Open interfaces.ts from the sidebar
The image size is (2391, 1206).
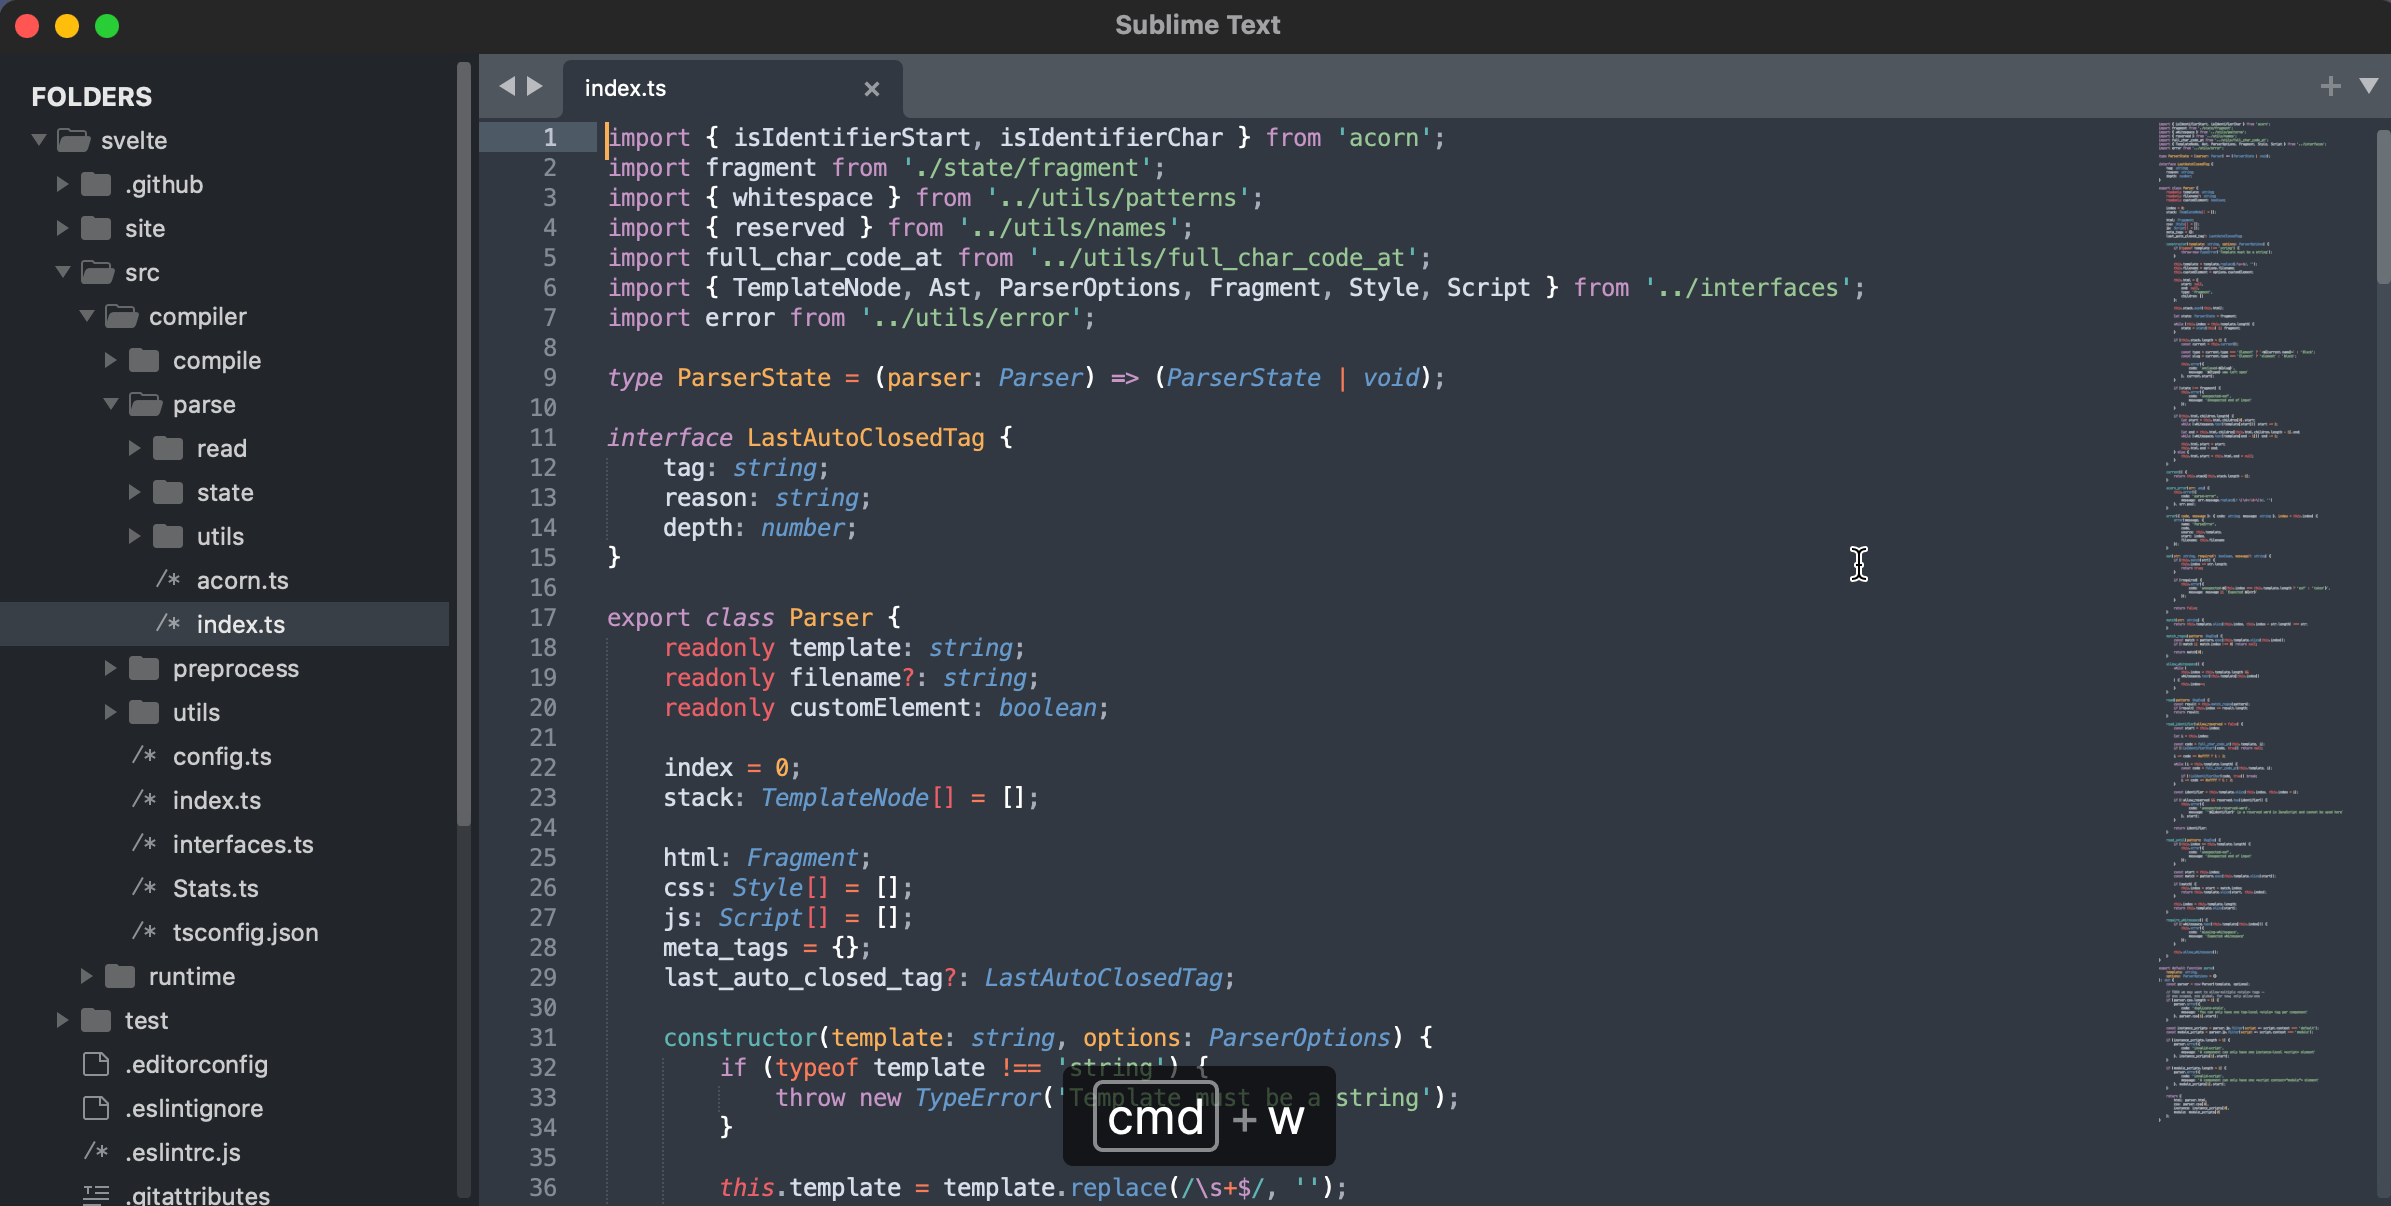(x=243, y=844)
